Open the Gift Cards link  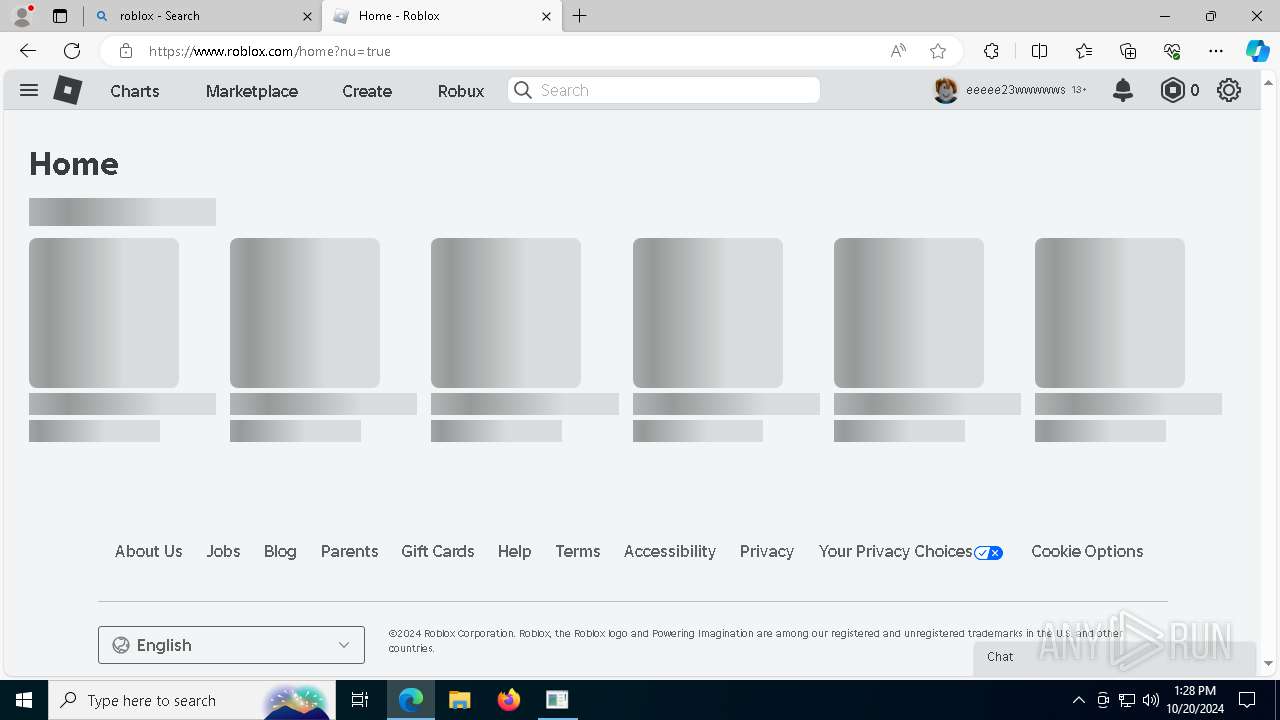point(438,551)
